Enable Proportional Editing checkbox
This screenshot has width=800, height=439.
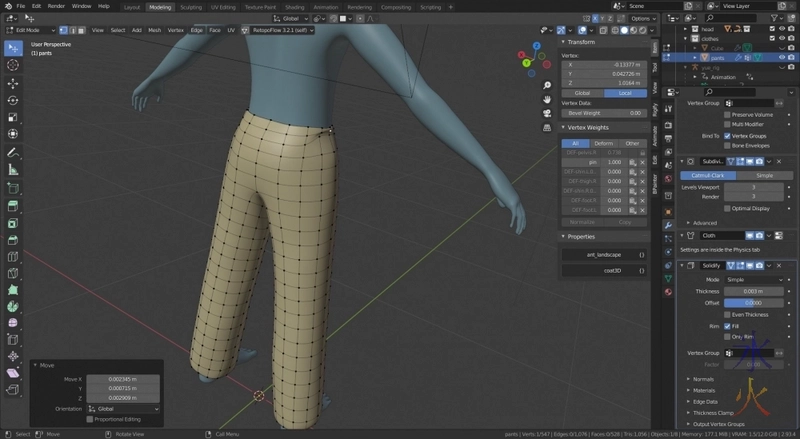[90, 419]
